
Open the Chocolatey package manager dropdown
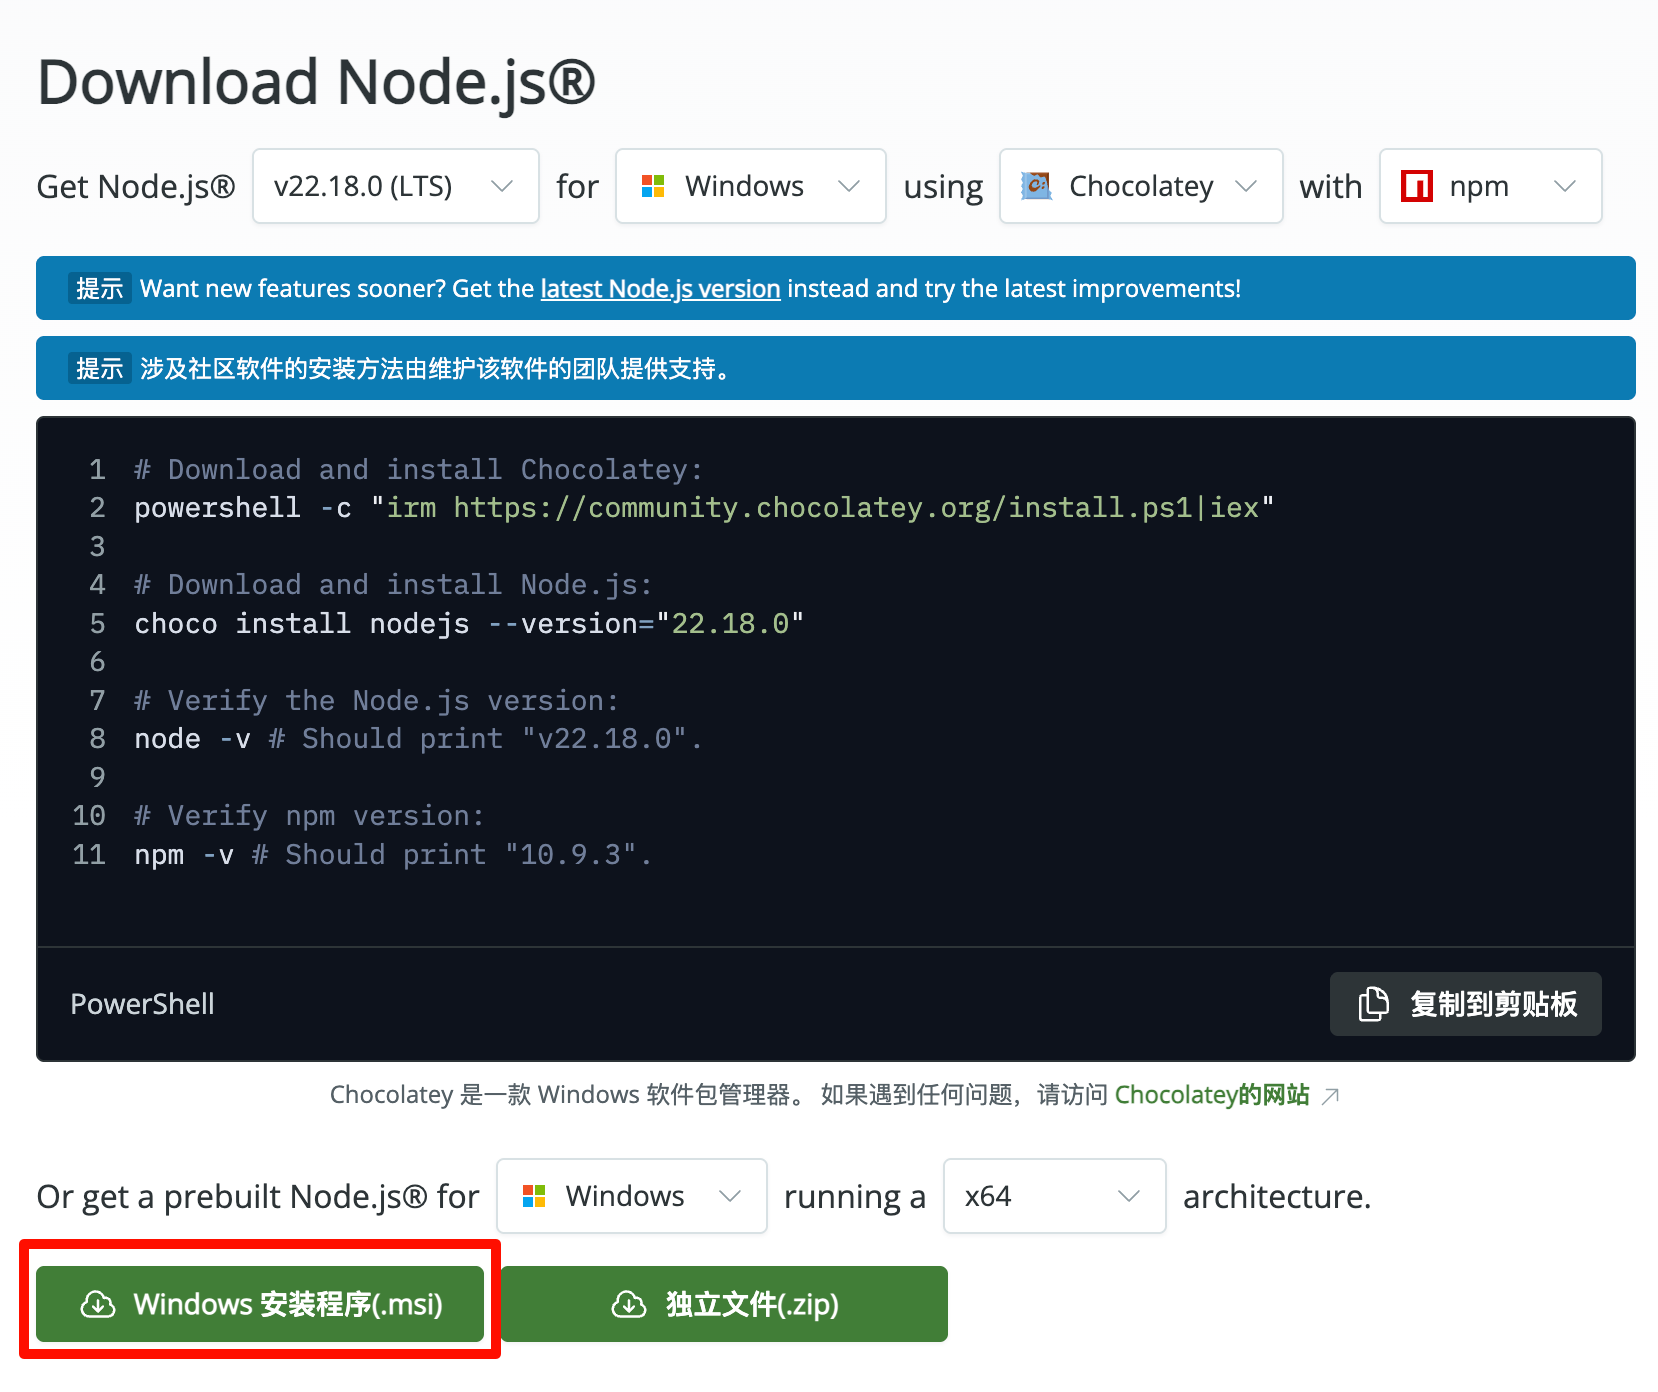(1141, 186)
